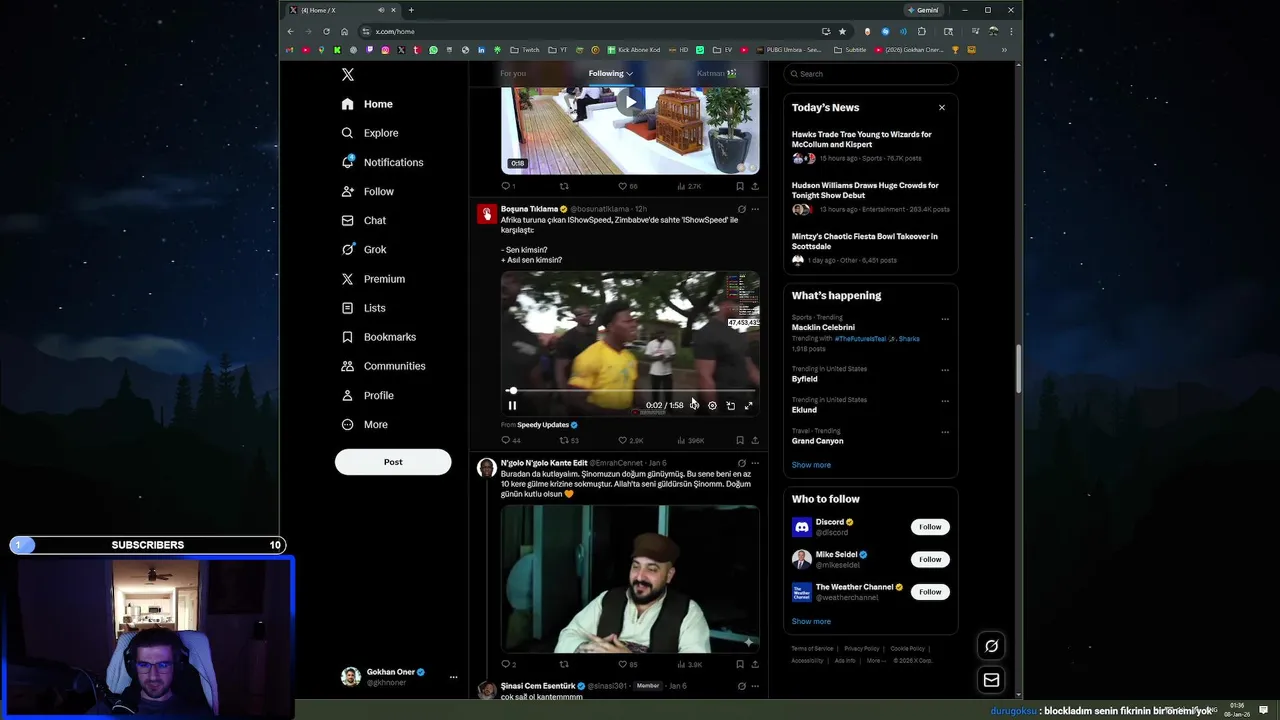Open Lists from the sidebar menu
This screenshot has width=1280, height=720.
point(363,308)
